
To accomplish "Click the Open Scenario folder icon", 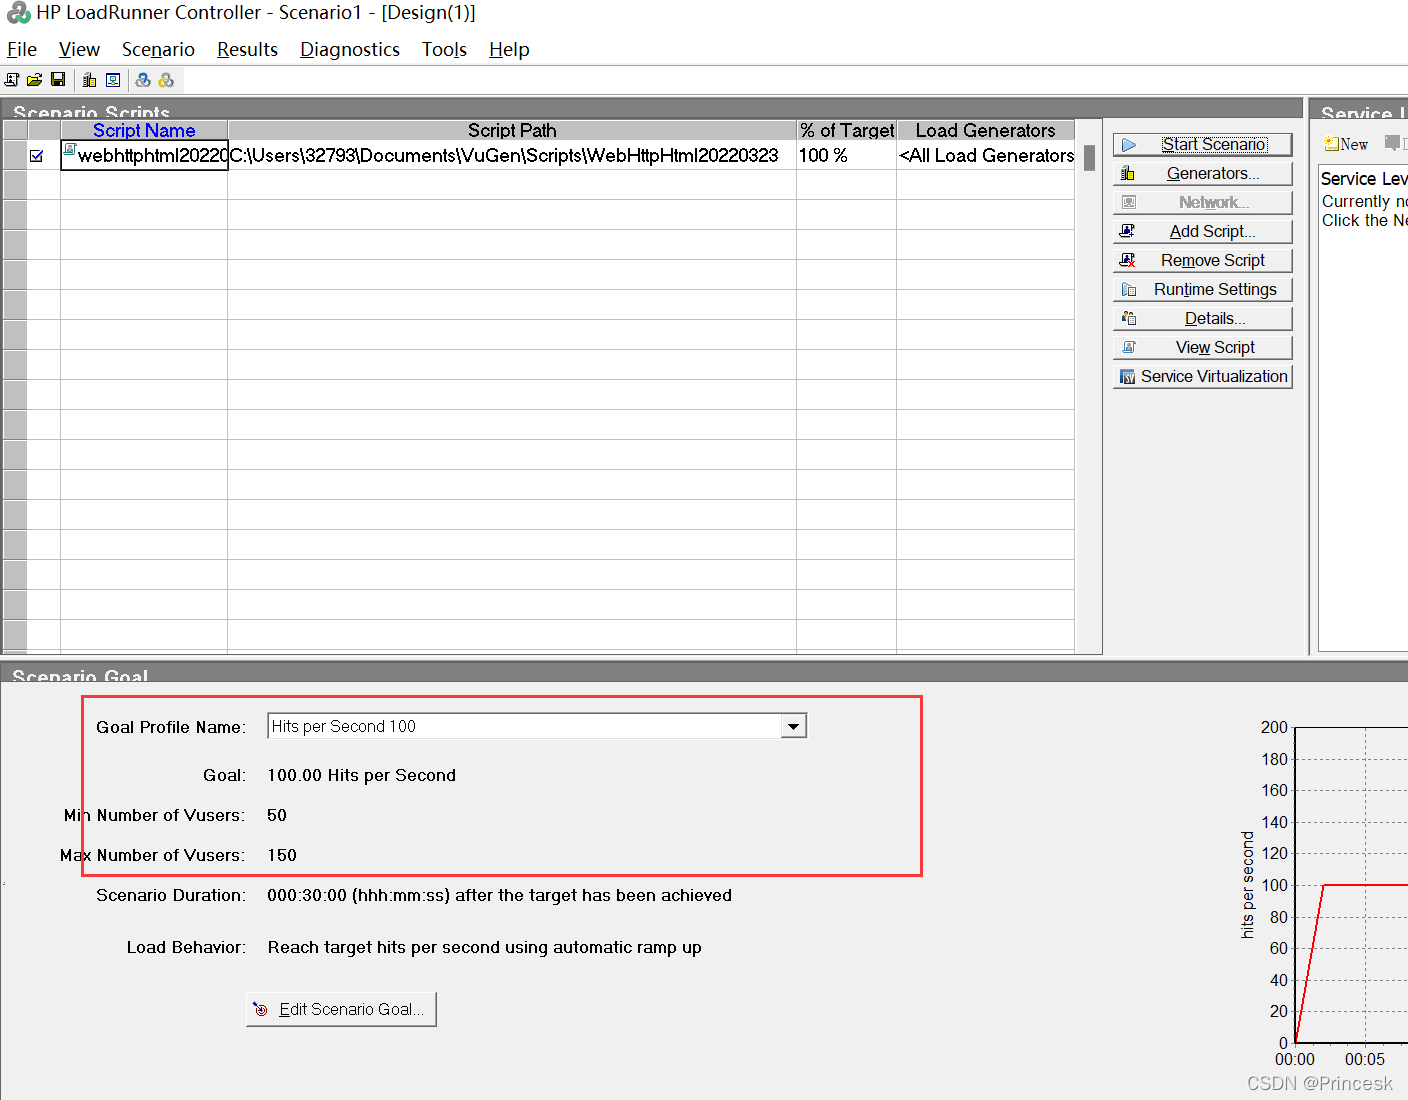I will pos(35,80).
